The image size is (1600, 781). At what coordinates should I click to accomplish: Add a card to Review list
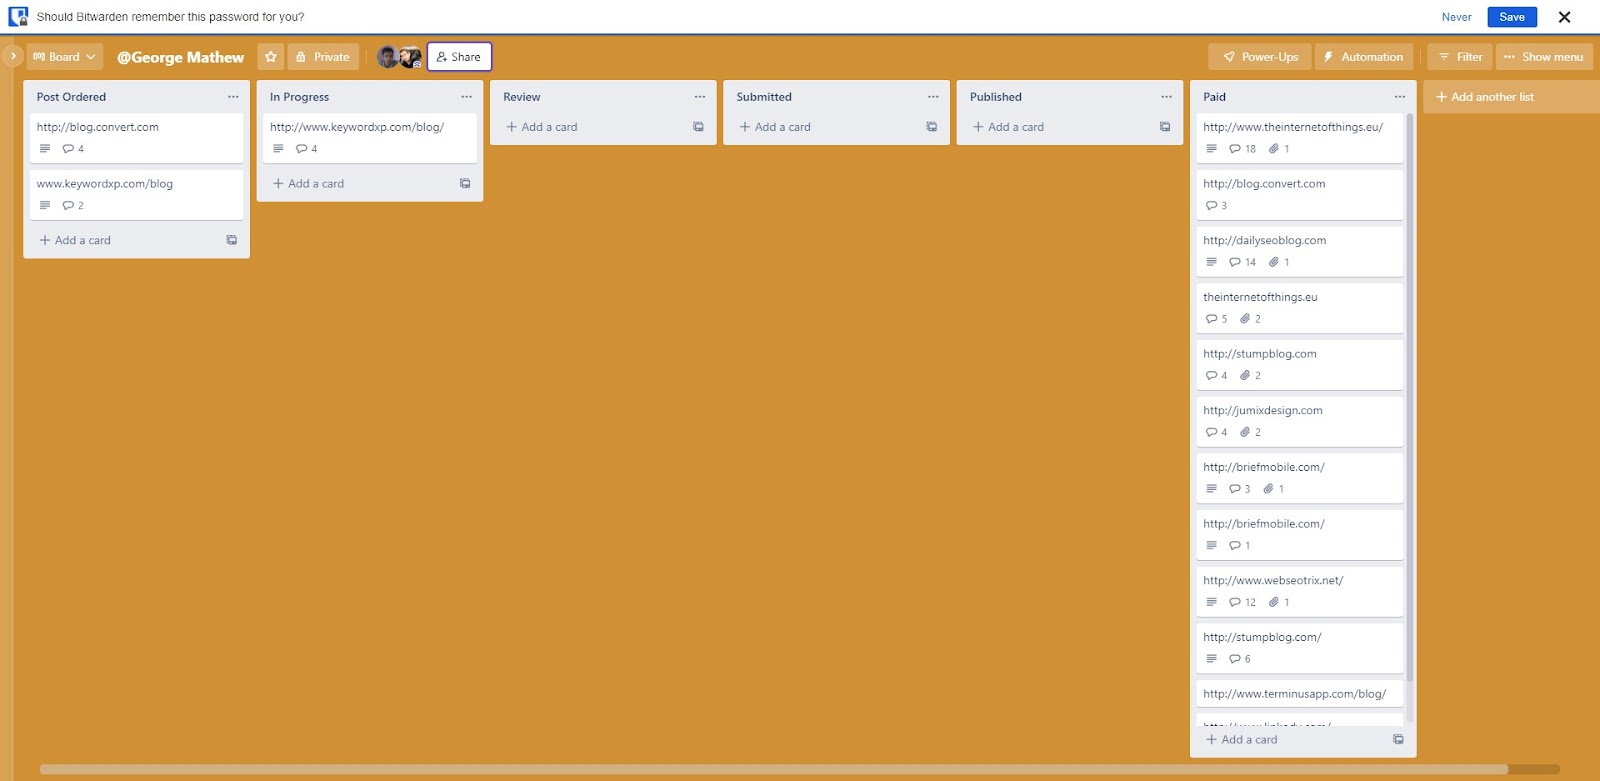coord(591,127)
